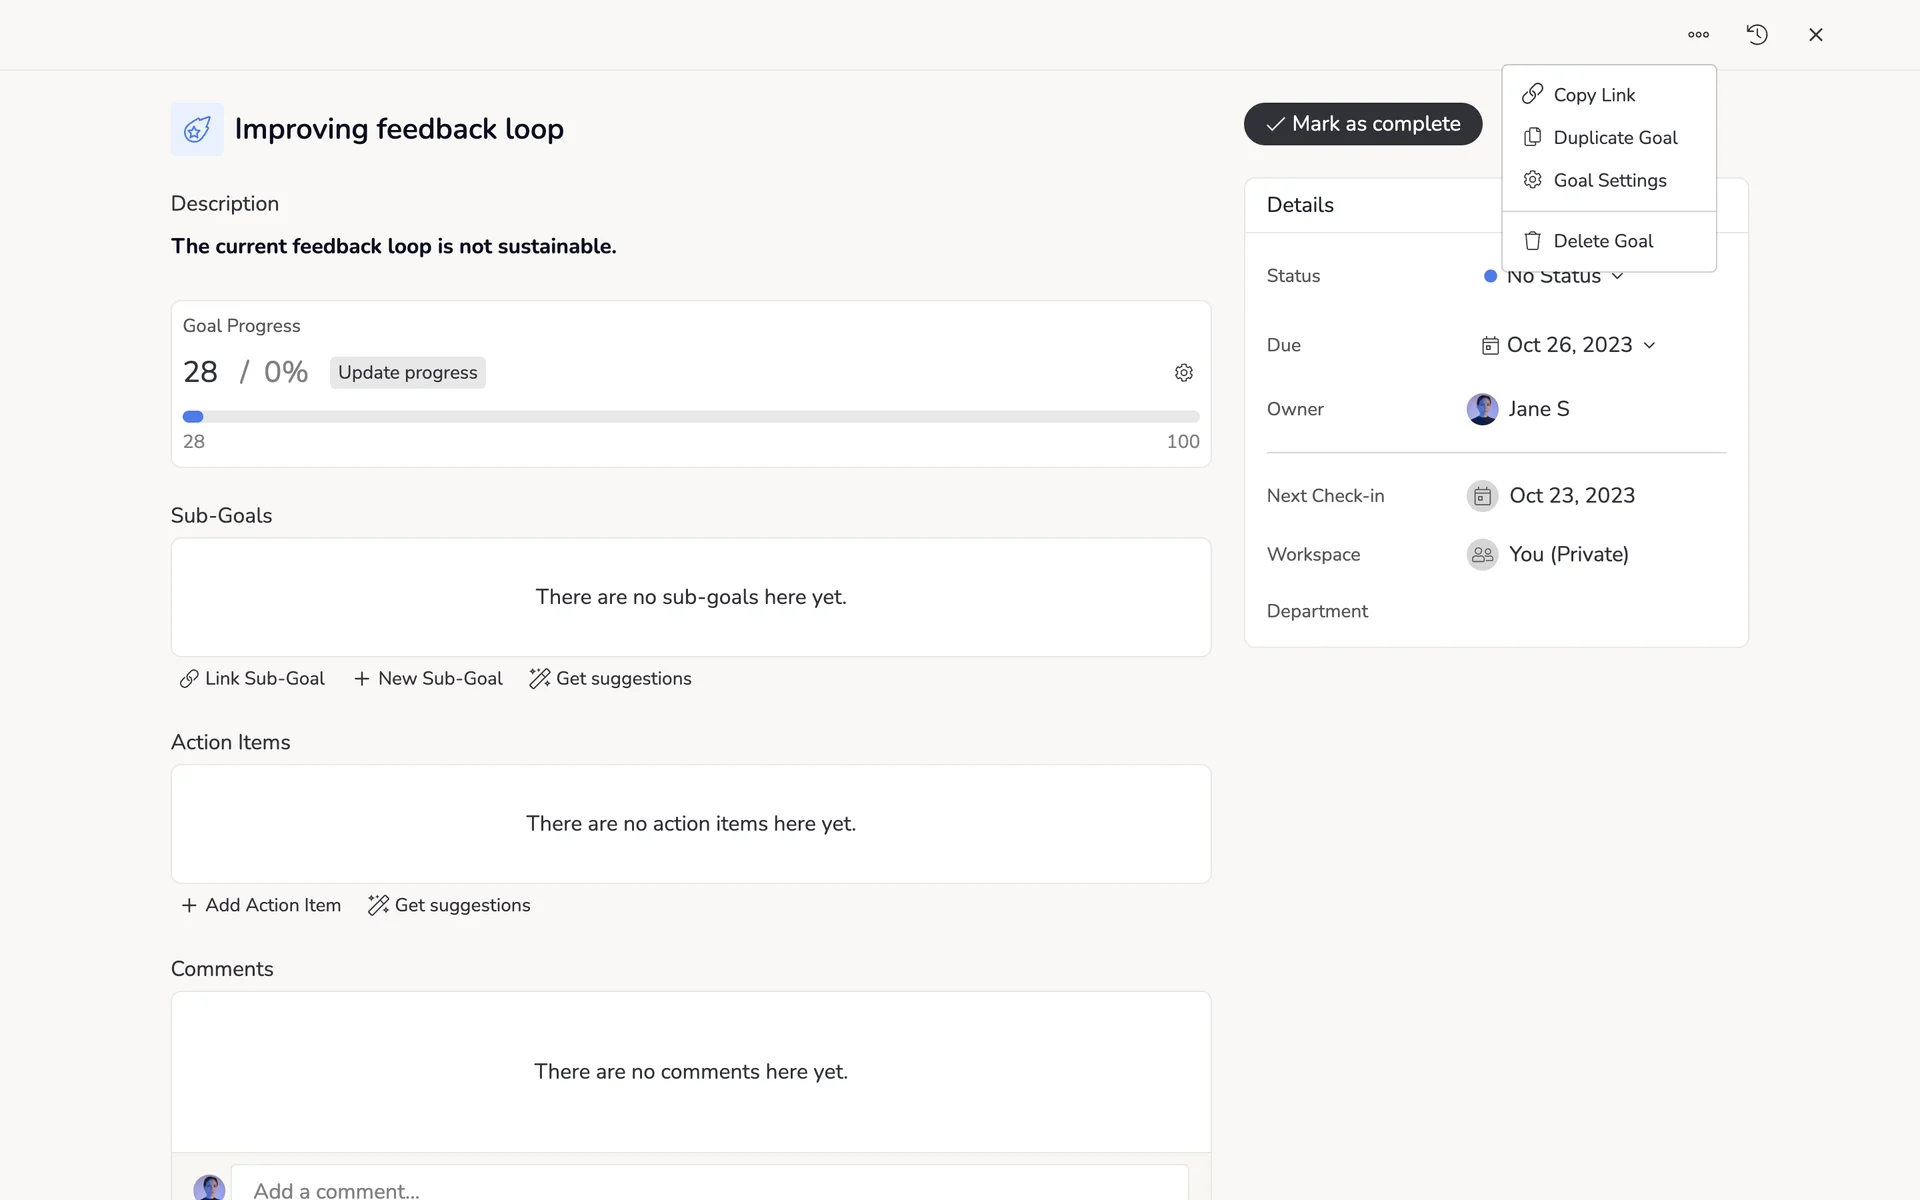Open Goal Progress gear settings
The height and width of the screenshot is (1200, 1920).
(1184, 373)
